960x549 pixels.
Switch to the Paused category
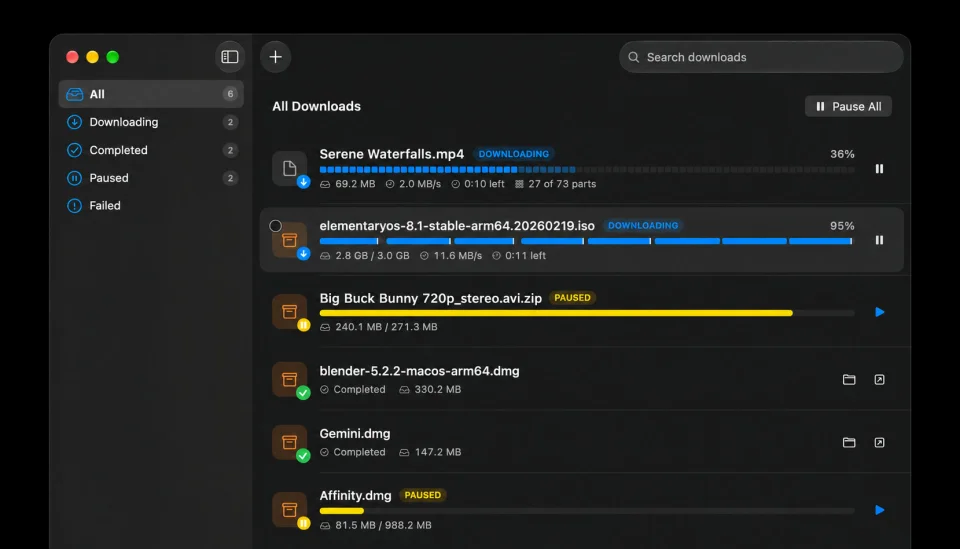pyautogui.click(x=151, y=178)
